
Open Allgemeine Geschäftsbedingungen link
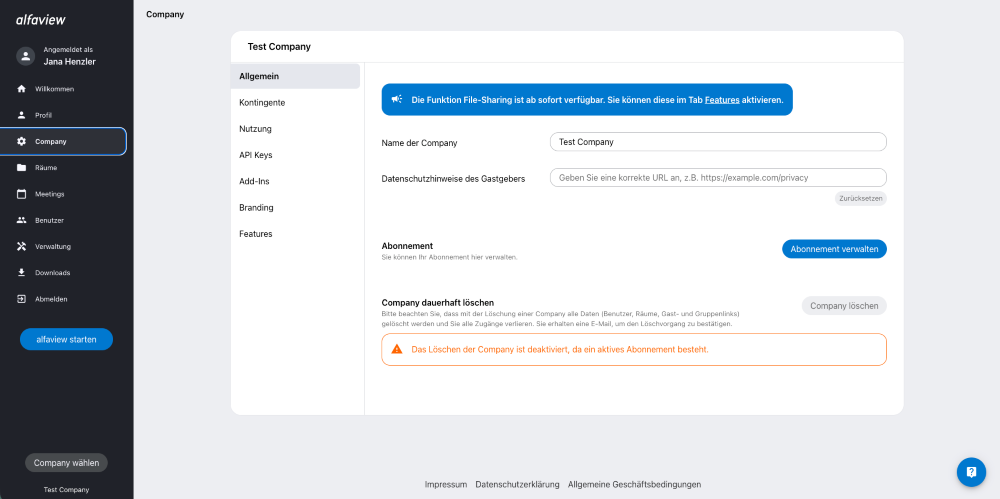[x=635, y=484]
